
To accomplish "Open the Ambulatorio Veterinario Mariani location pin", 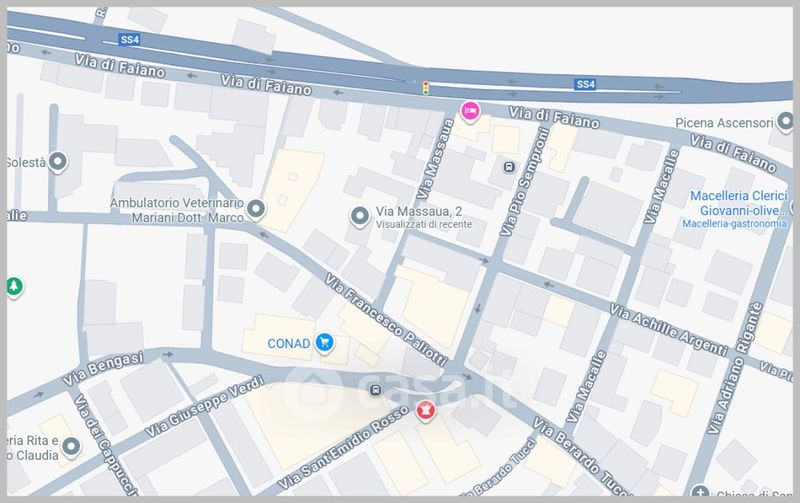I will 256,209.
